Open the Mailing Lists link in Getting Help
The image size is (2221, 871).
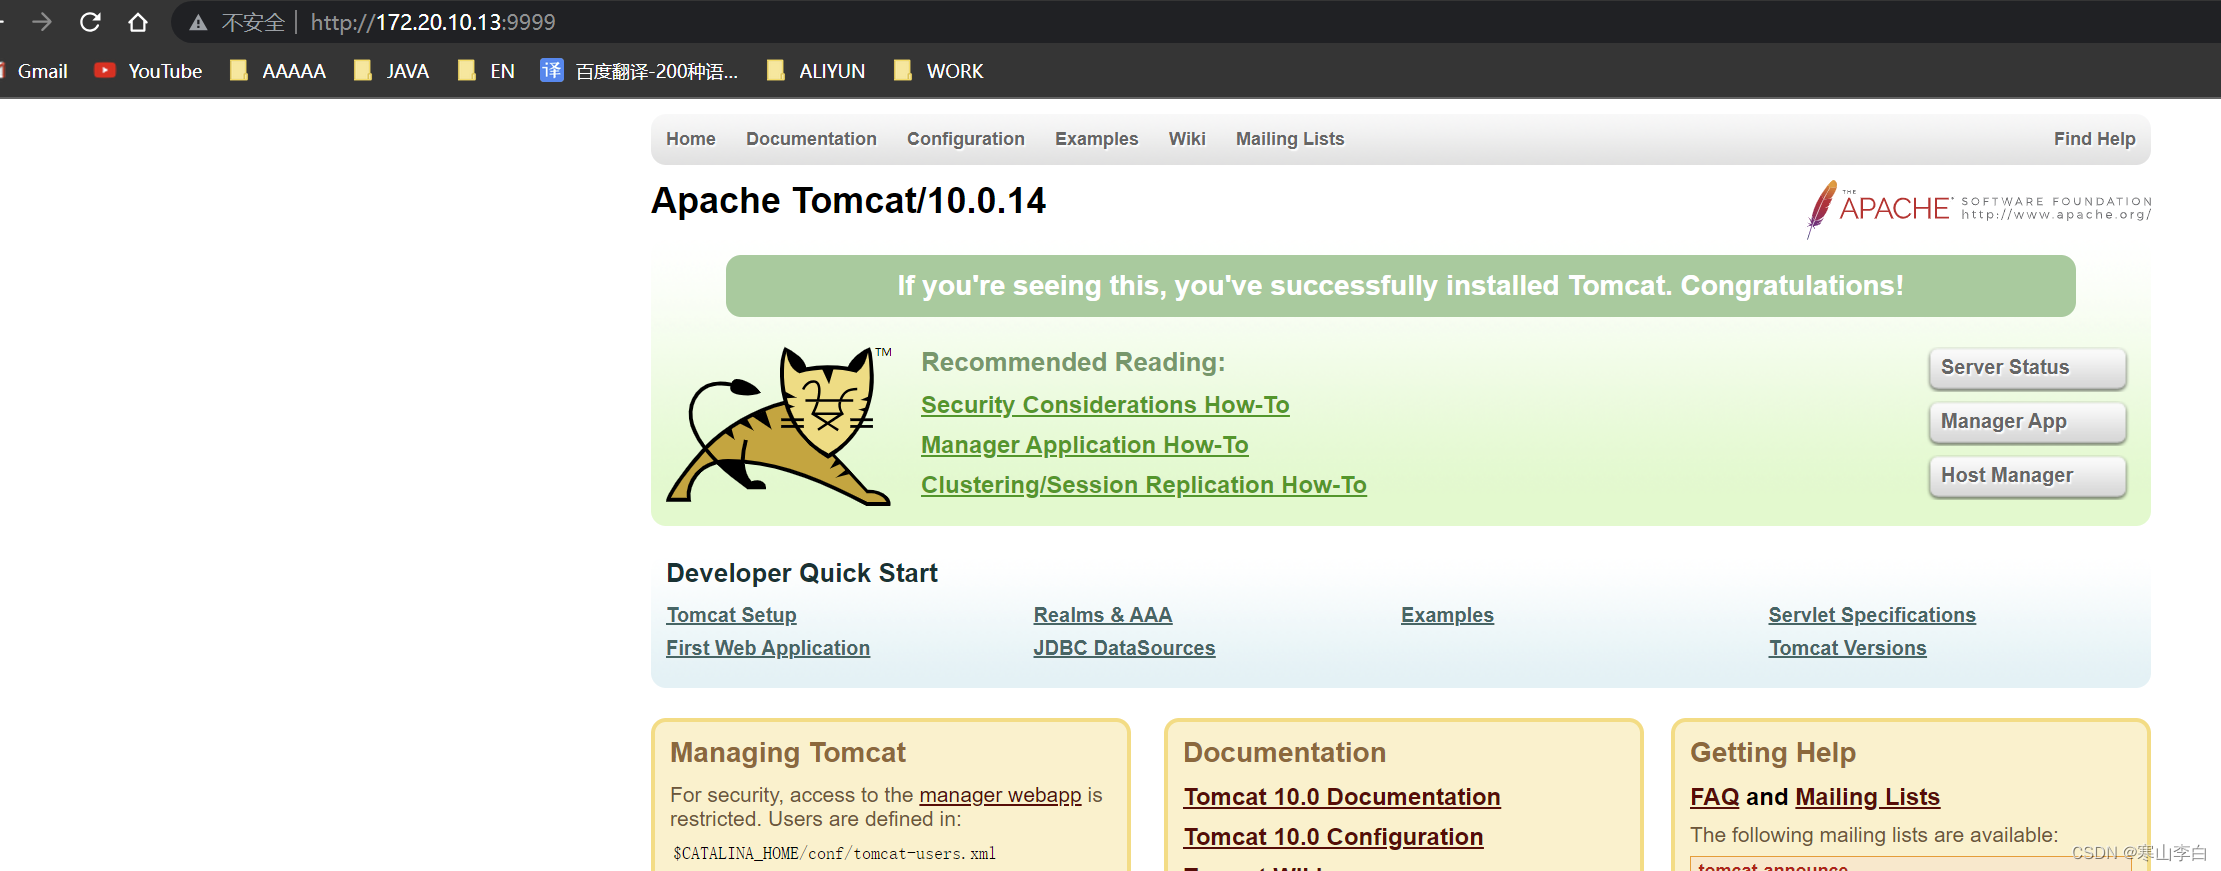pyautogui.click(x=1868, y=797)
